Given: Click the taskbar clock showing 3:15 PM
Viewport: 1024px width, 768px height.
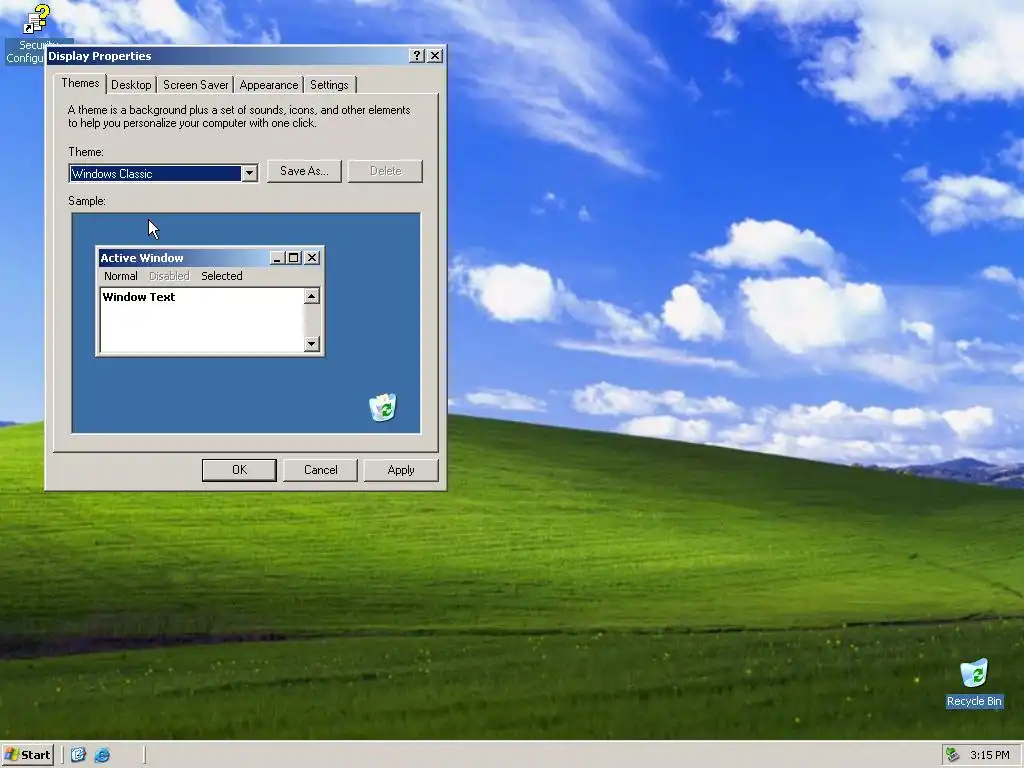Looking at the screenshot, I should (989, 755).
